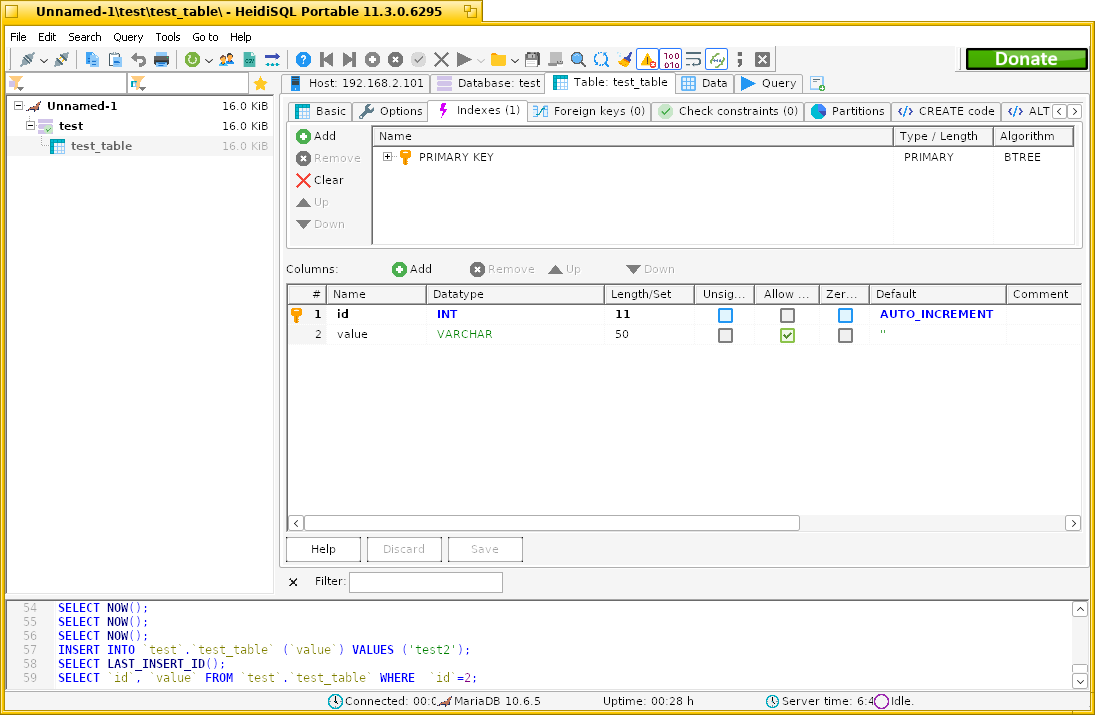1095x715 pixels.
Task: Open the Tools menu
Action: click(168, 37)
